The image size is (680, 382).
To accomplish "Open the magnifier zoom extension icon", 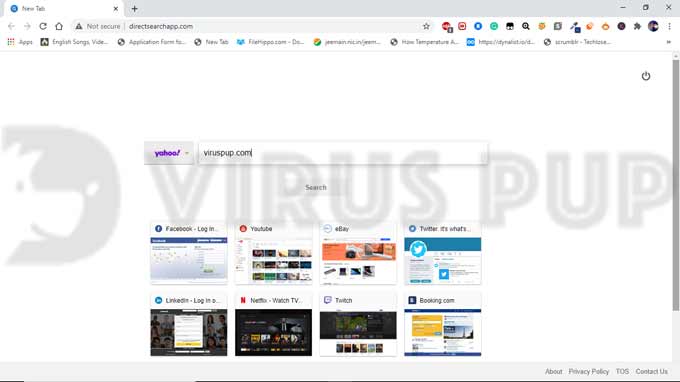I will point(526,26).
